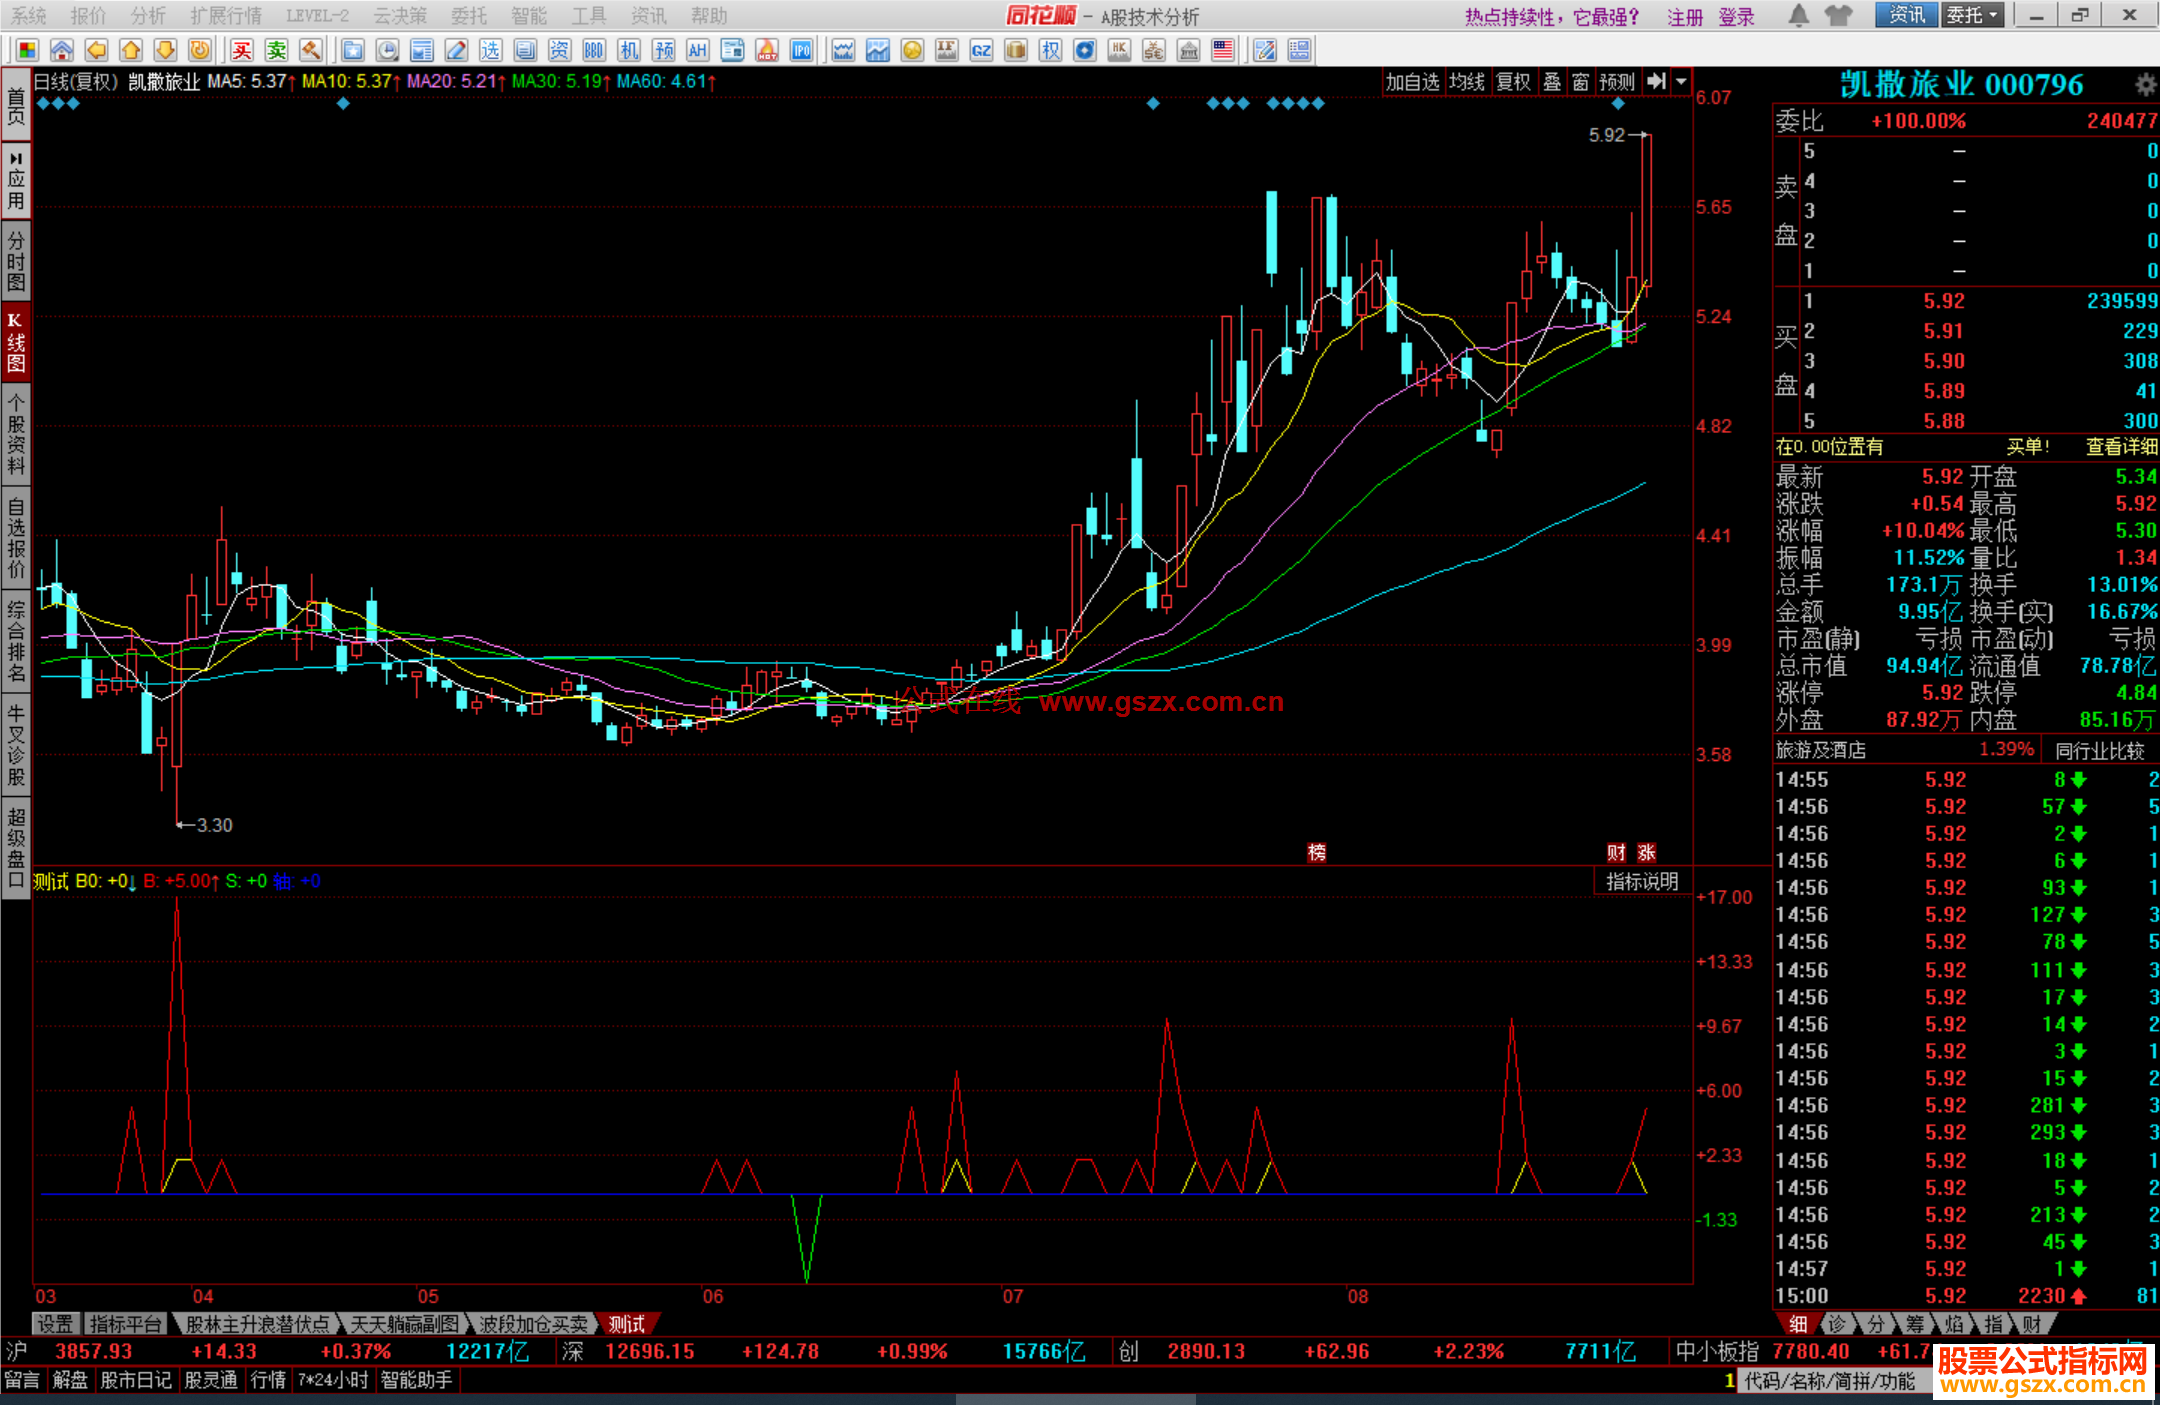Viewport: 2160px width, 1405px height.
Task: Click the notification bell icon
Action: click(x=1798, y=15)
